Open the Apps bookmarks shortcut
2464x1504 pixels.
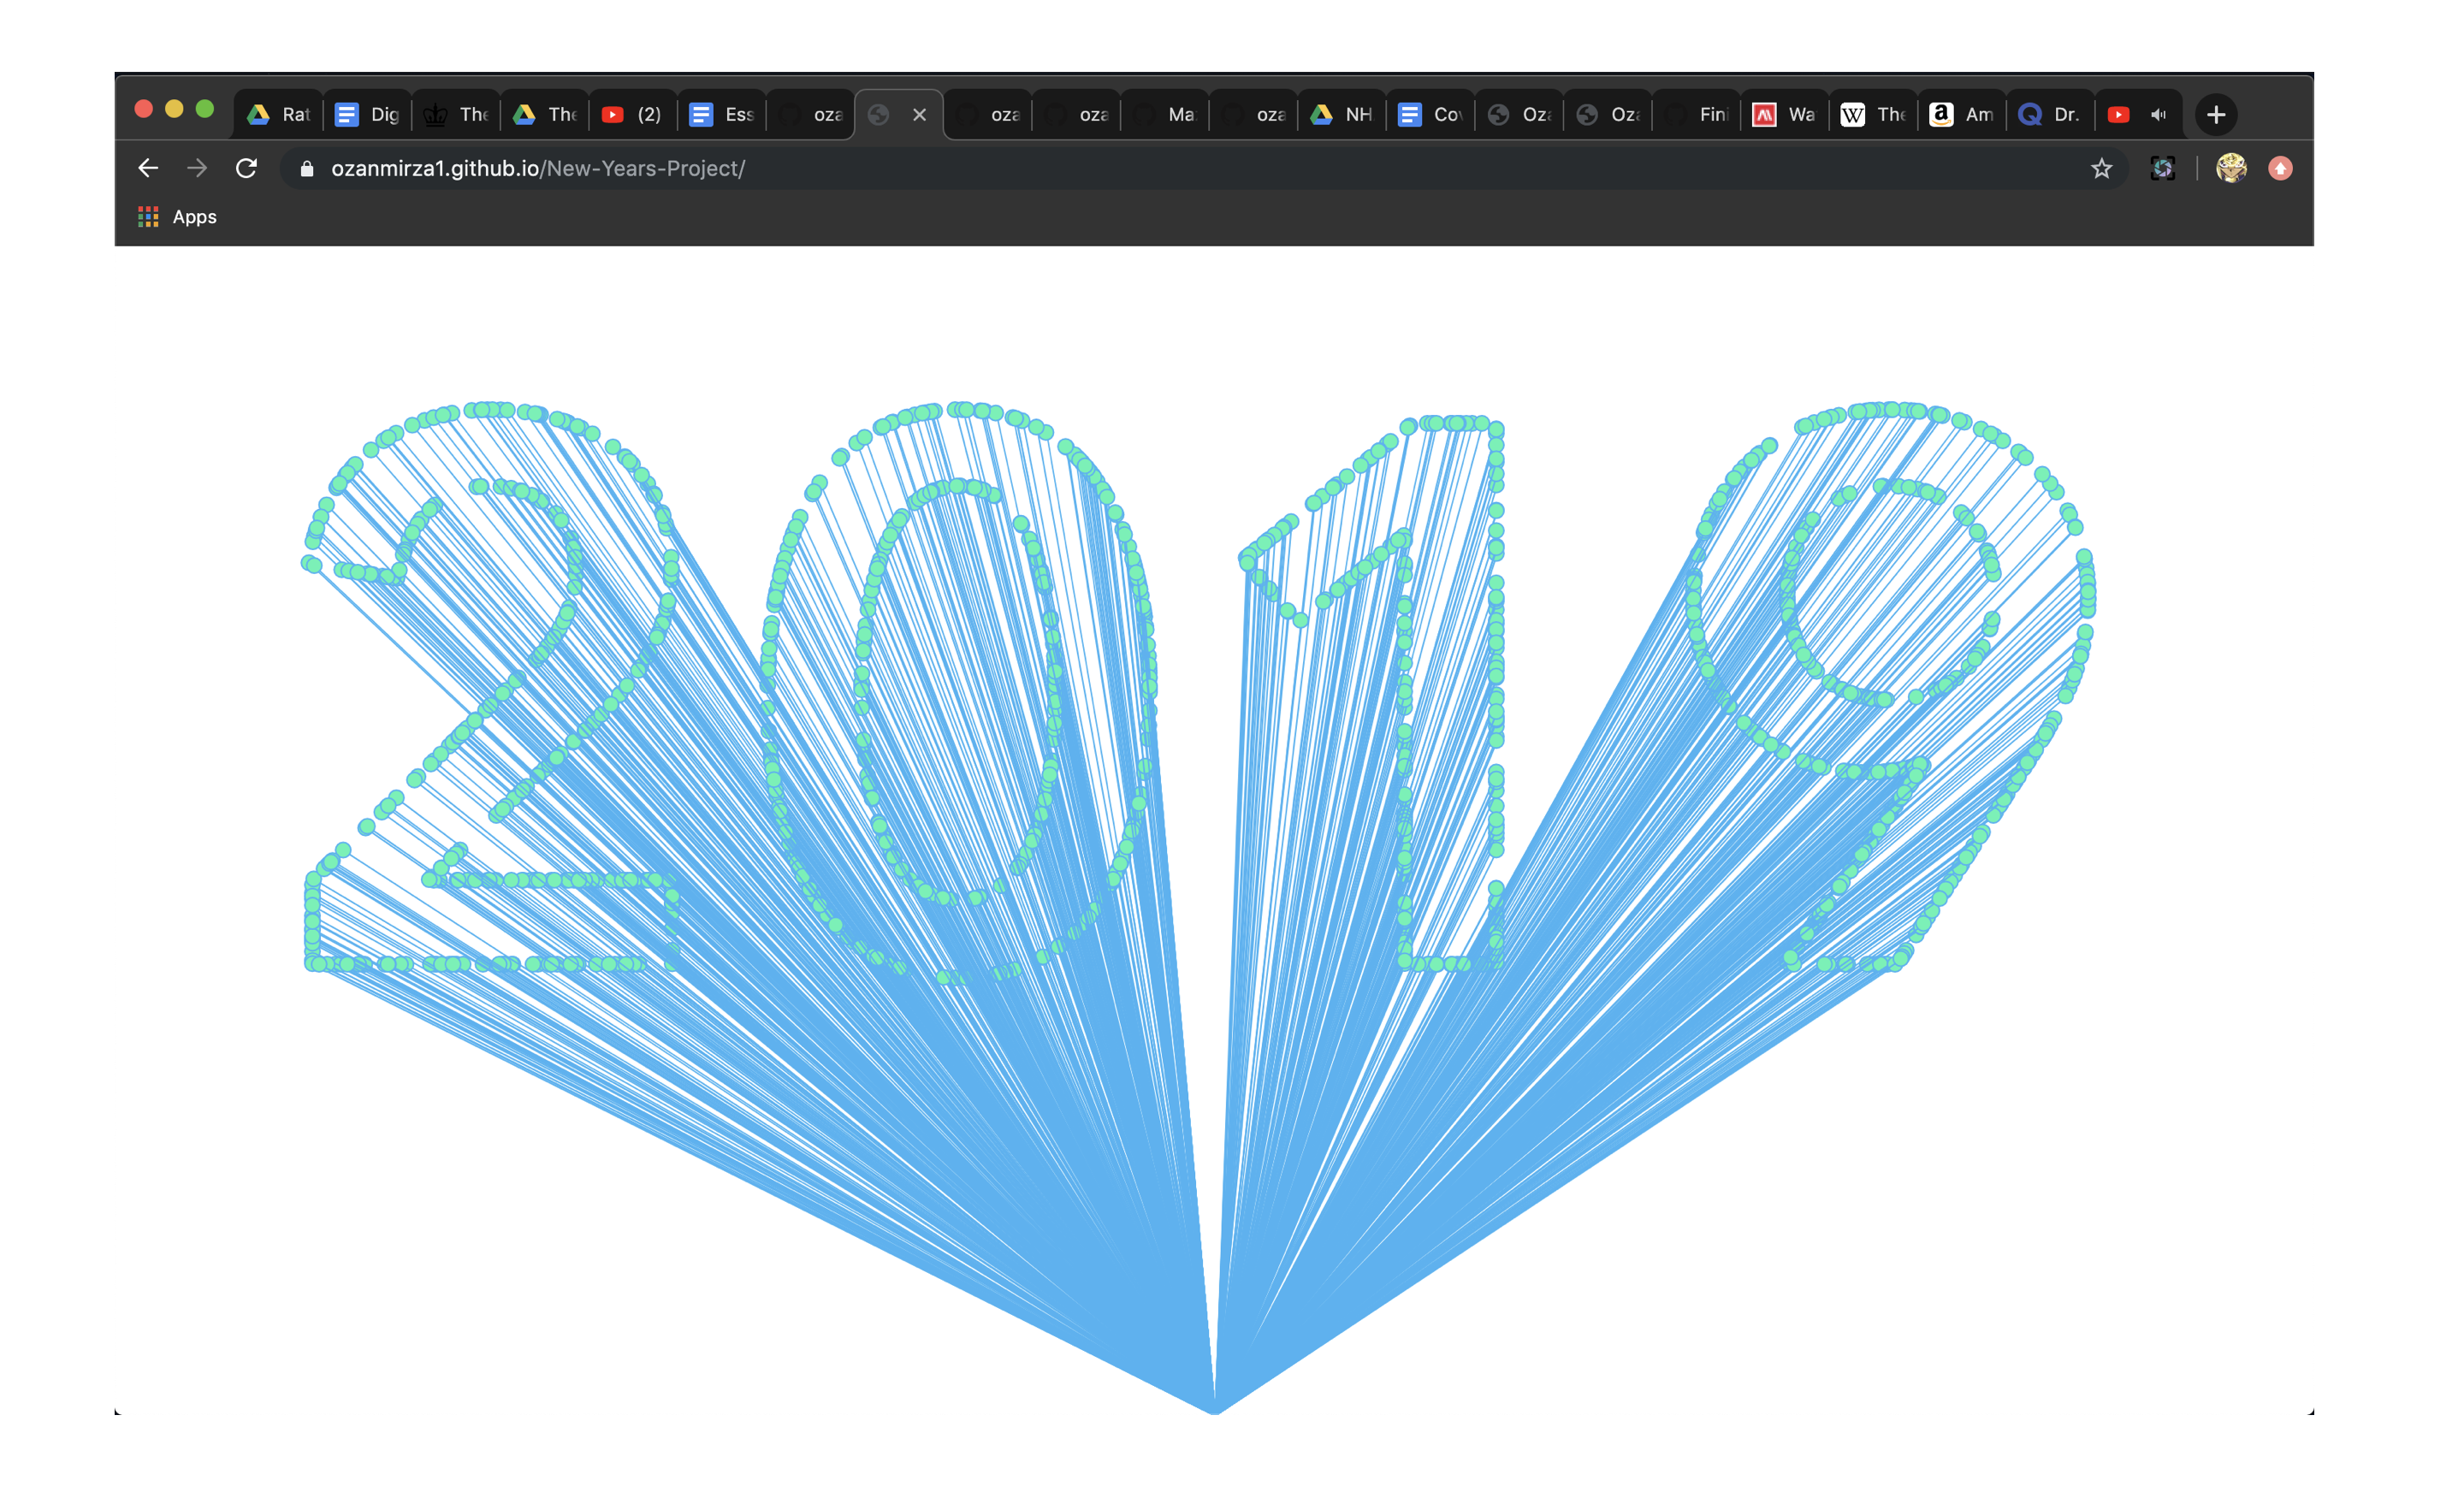[177, 217]
